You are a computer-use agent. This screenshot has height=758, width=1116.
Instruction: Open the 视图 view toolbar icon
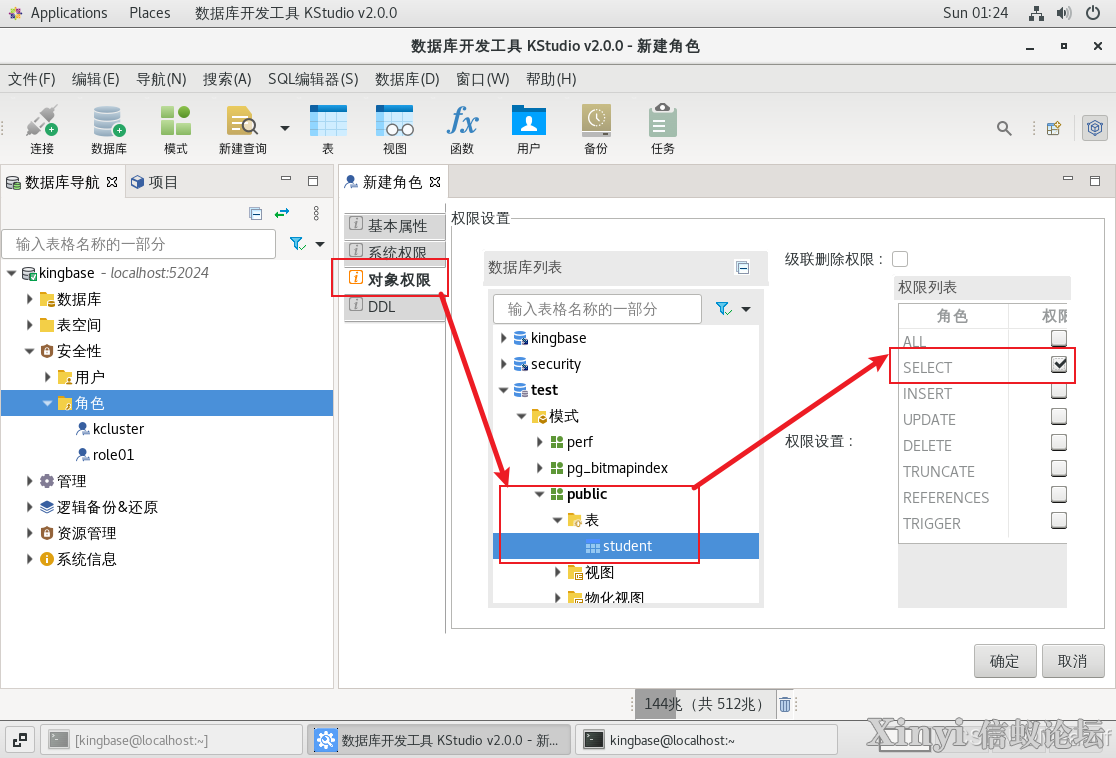click(395, 129)
